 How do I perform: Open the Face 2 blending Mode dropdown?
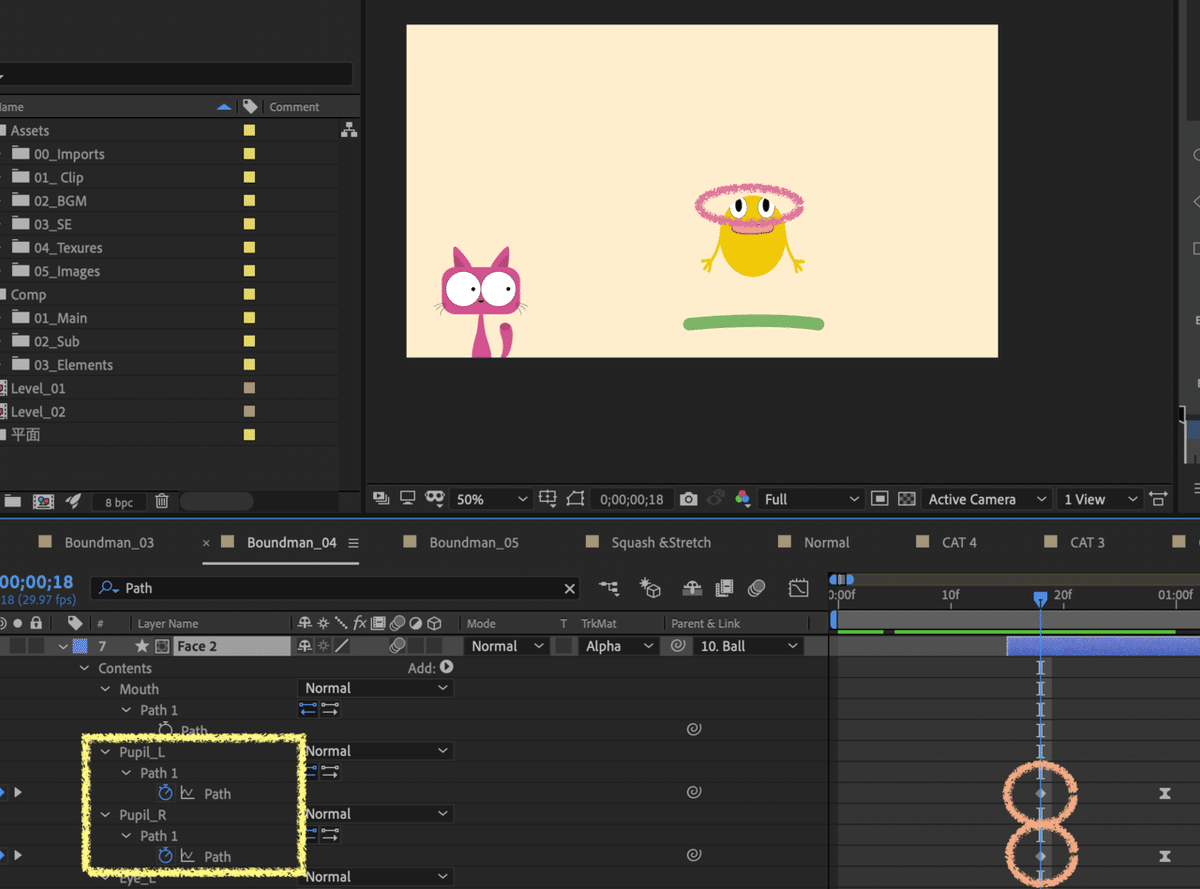click(508, 646)
